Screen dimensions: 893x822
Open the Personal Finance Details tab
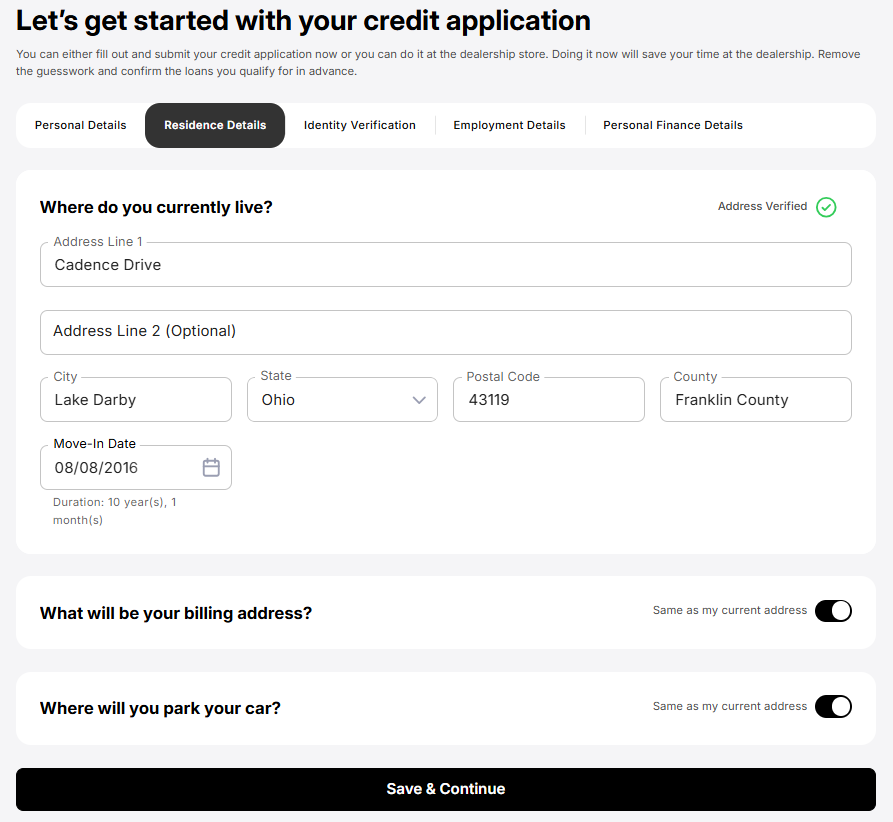(673, 125)
